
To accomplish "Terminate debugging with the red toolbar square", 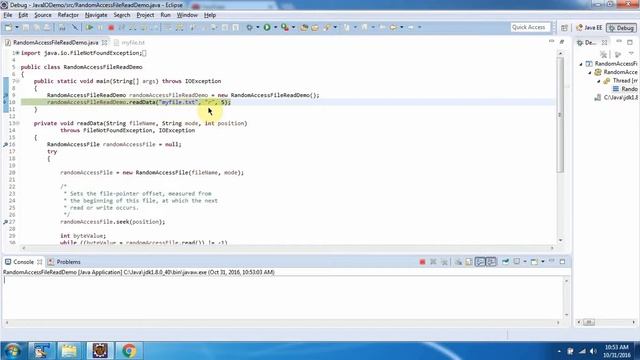I will coord(111,27).
